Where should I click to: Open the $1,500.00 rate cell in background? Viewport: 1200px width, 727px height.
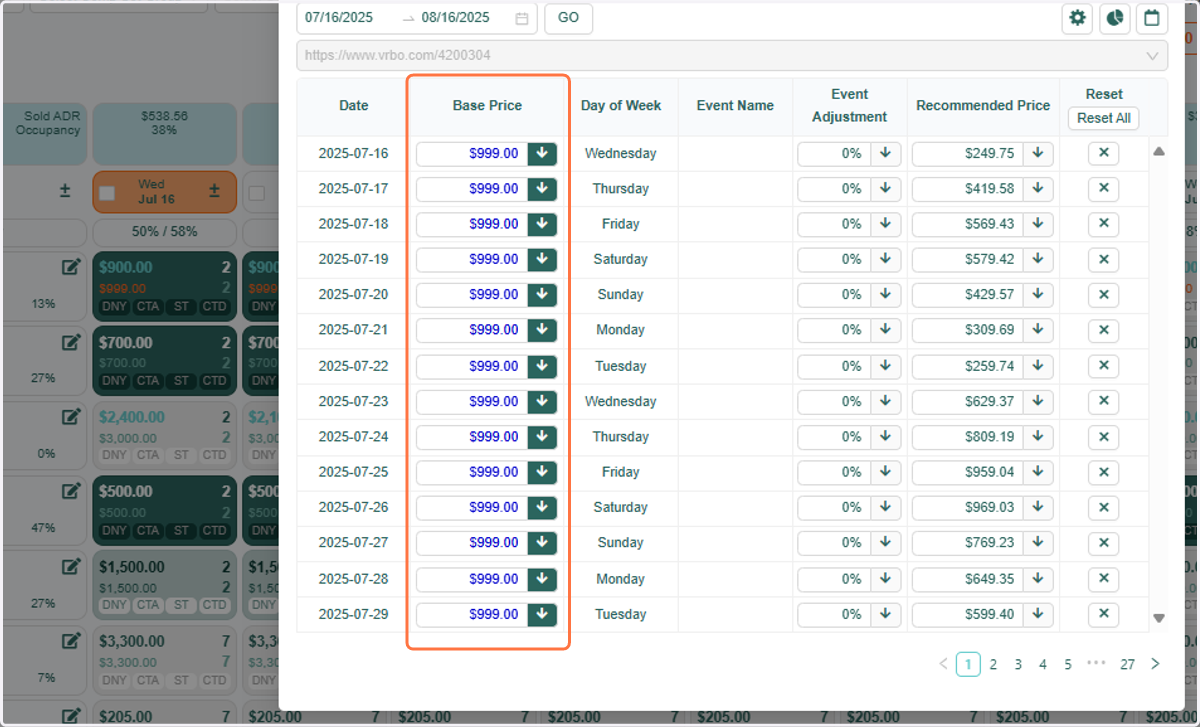165,584
